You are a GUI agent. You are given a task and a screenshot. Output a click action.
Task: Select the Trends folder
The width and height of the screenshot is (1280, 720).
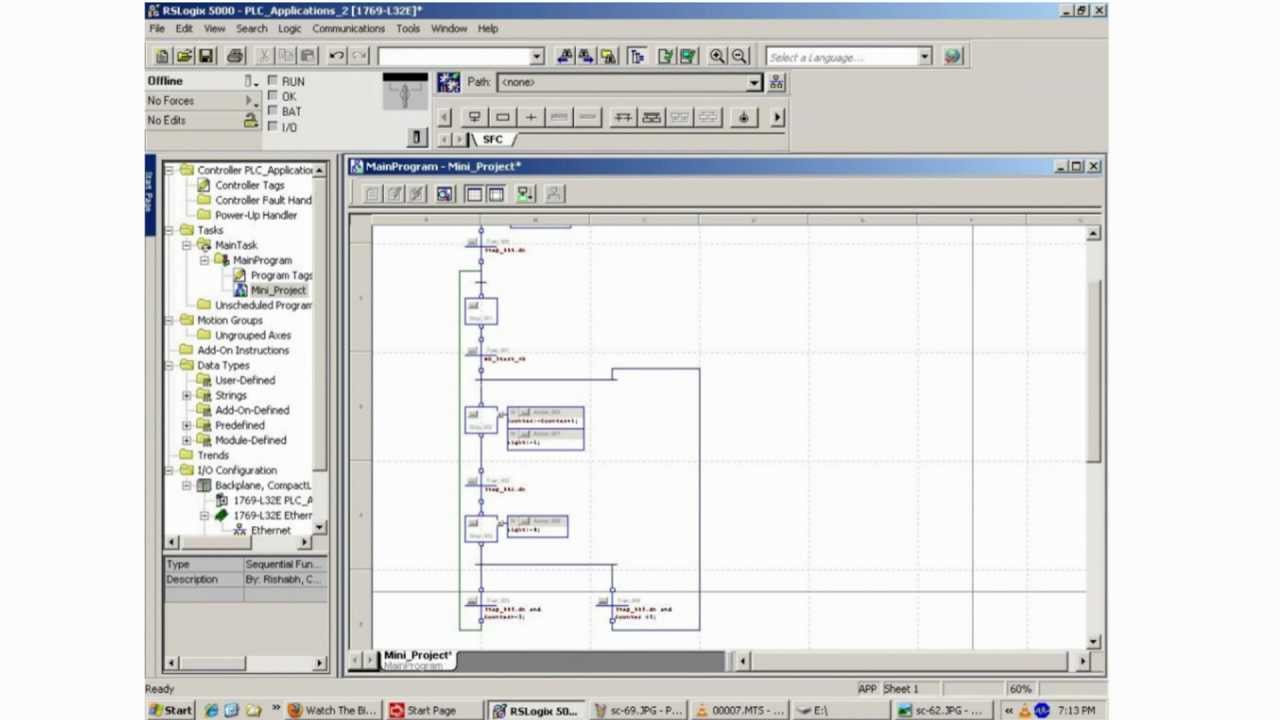coord(213,455)
